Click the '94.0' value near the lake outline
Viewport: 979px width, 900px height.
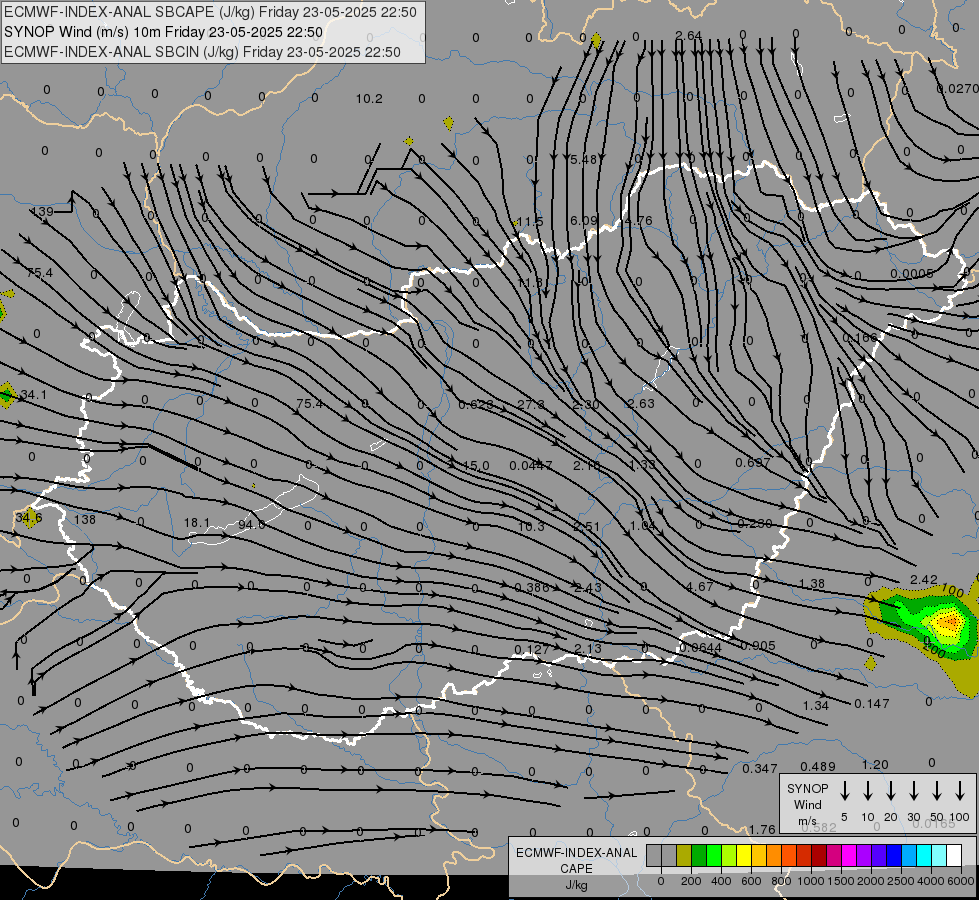point(252,525)
